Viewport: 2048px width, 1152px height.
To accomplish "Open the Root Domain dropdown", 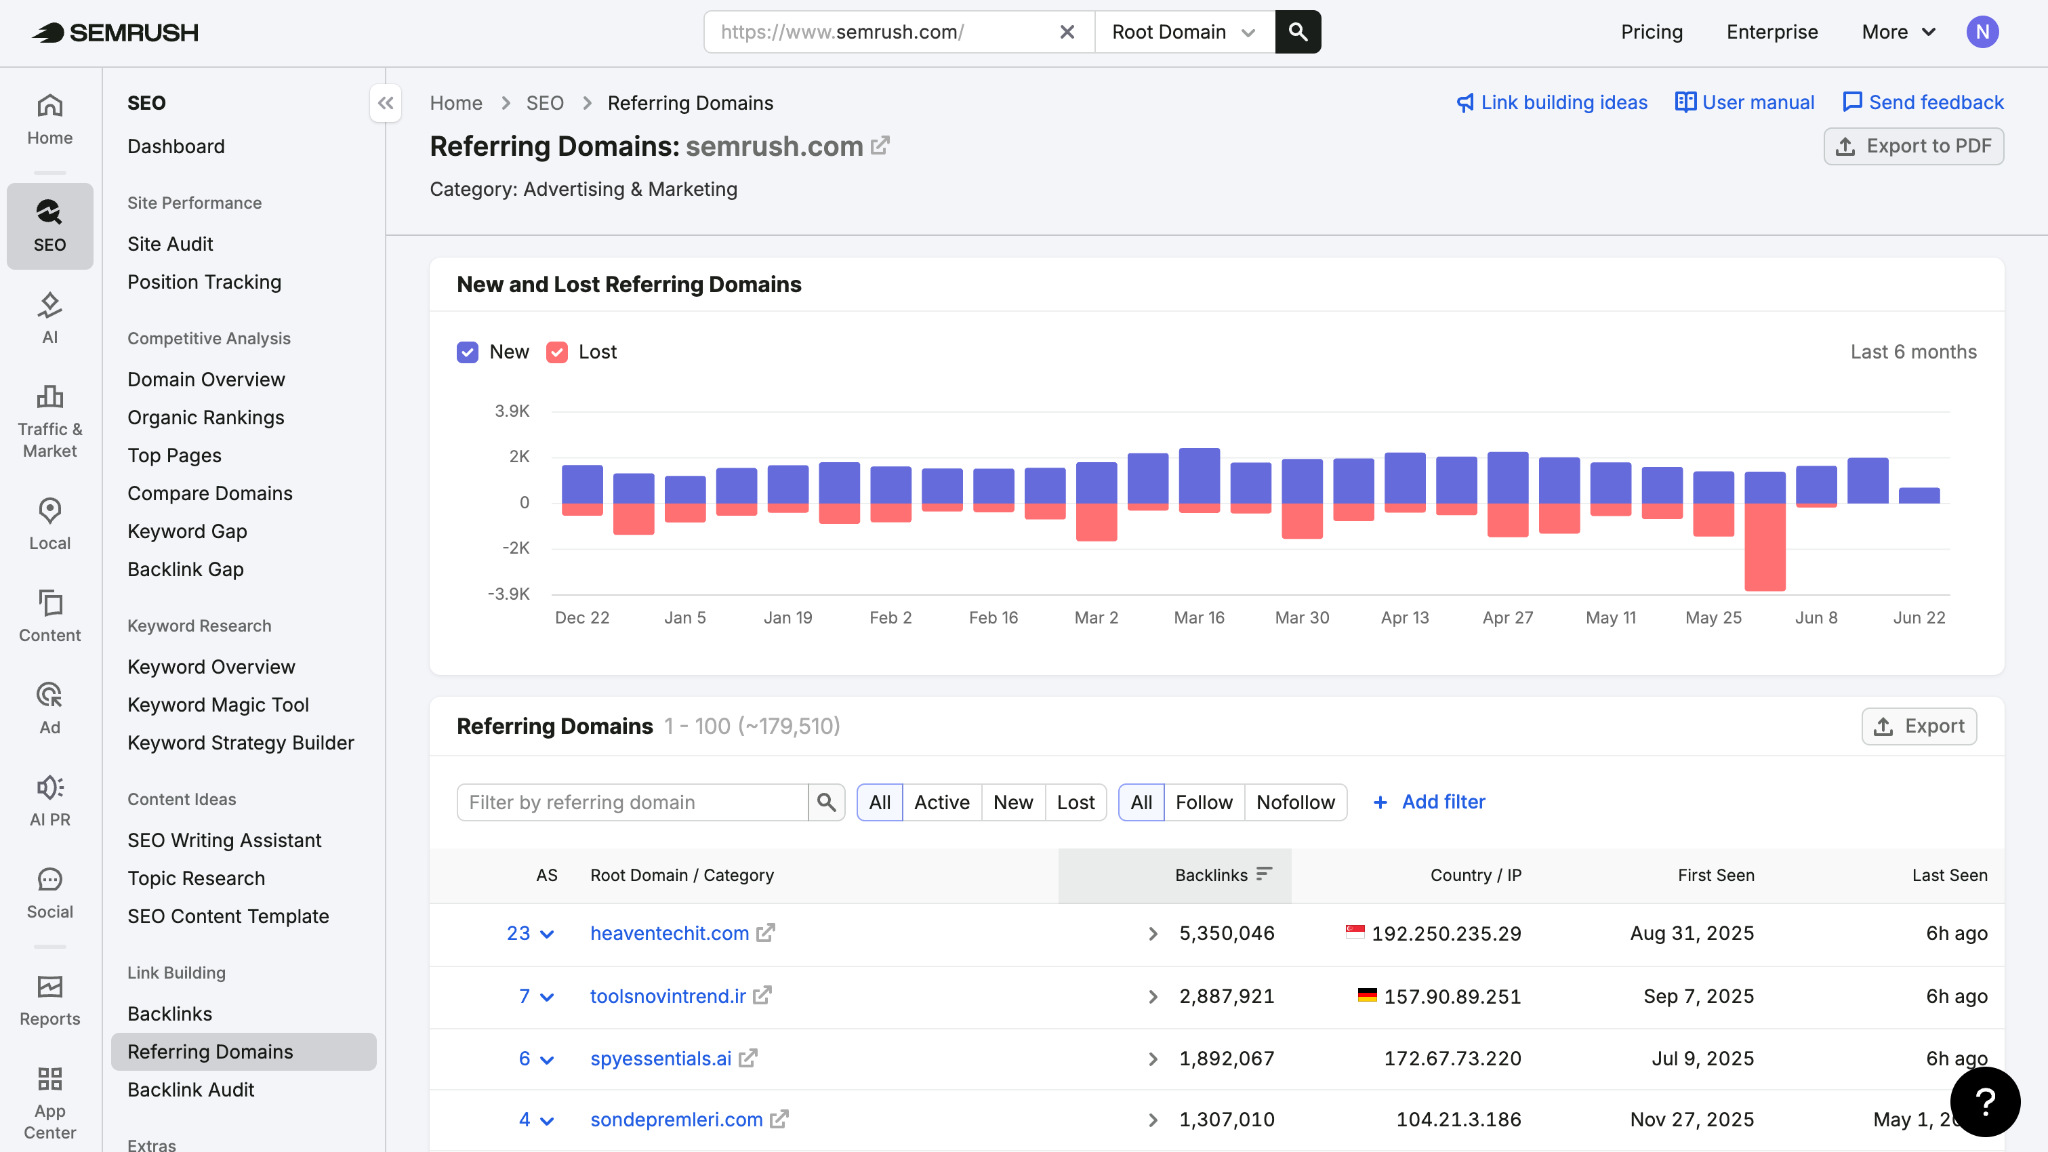I will coord(1185,32).
